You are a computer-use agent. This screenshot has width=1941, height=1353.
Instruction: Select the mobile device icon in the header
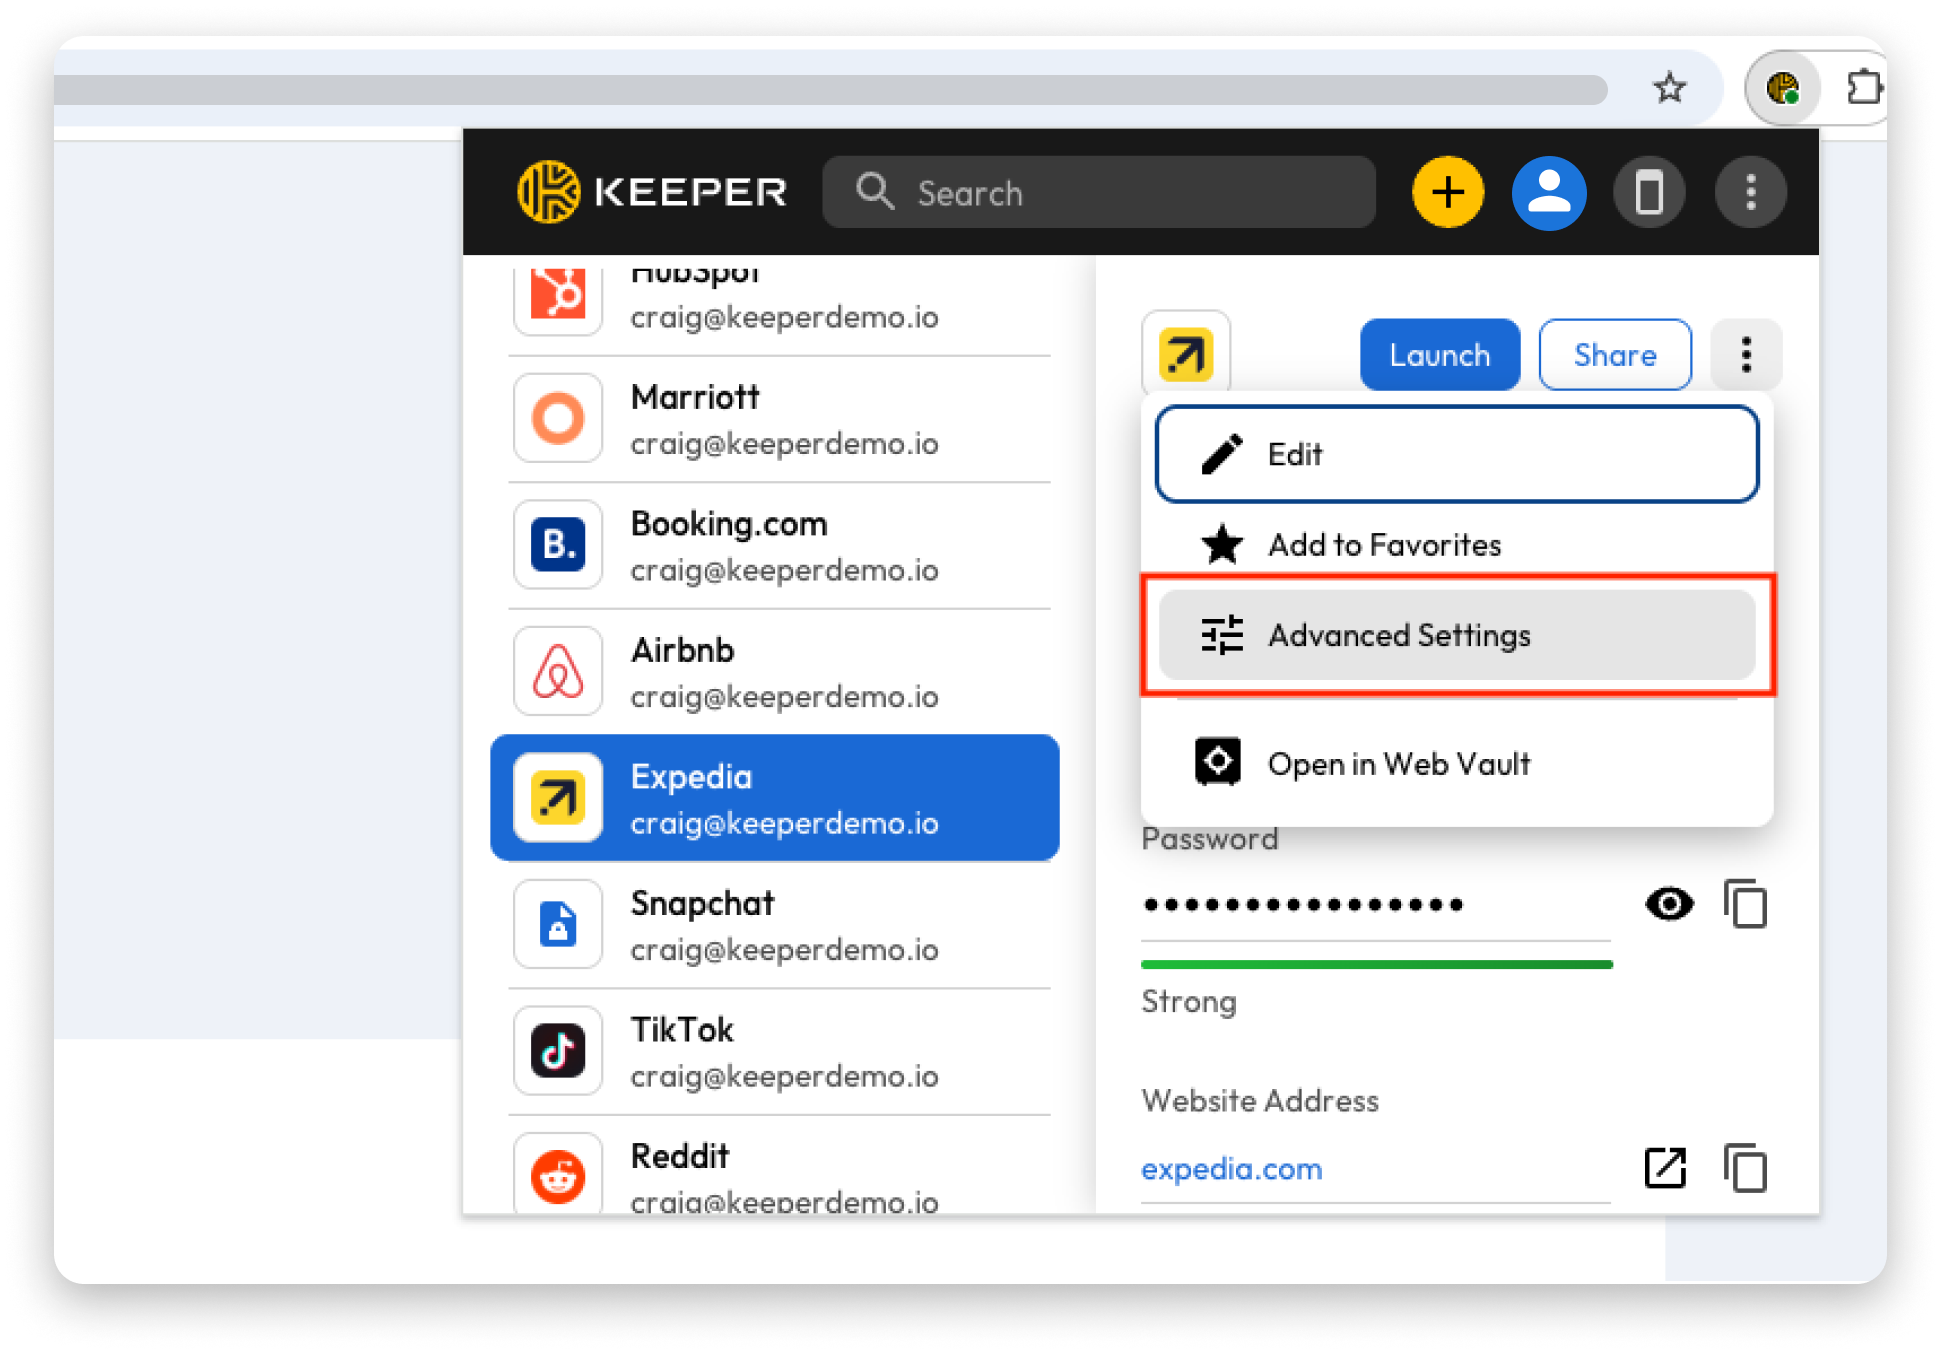click(x=1649, y=192)
